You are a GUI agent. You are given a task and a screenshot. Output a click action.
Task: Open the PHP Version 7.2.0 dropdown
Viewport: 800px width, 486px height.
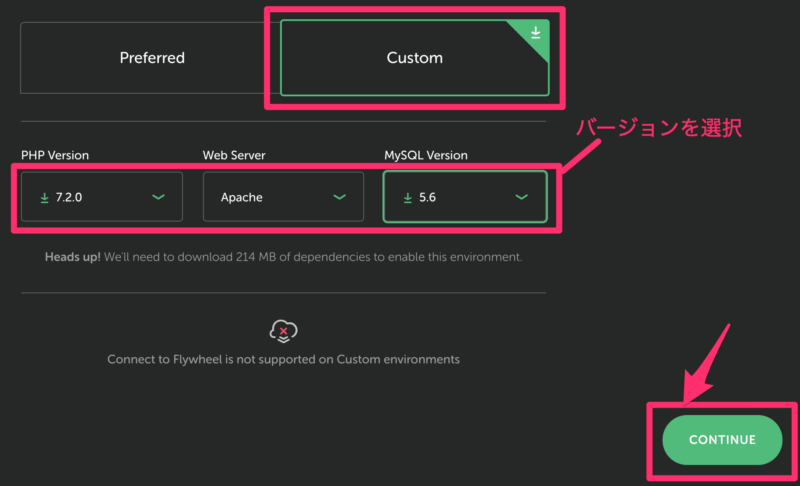point(102,197)
